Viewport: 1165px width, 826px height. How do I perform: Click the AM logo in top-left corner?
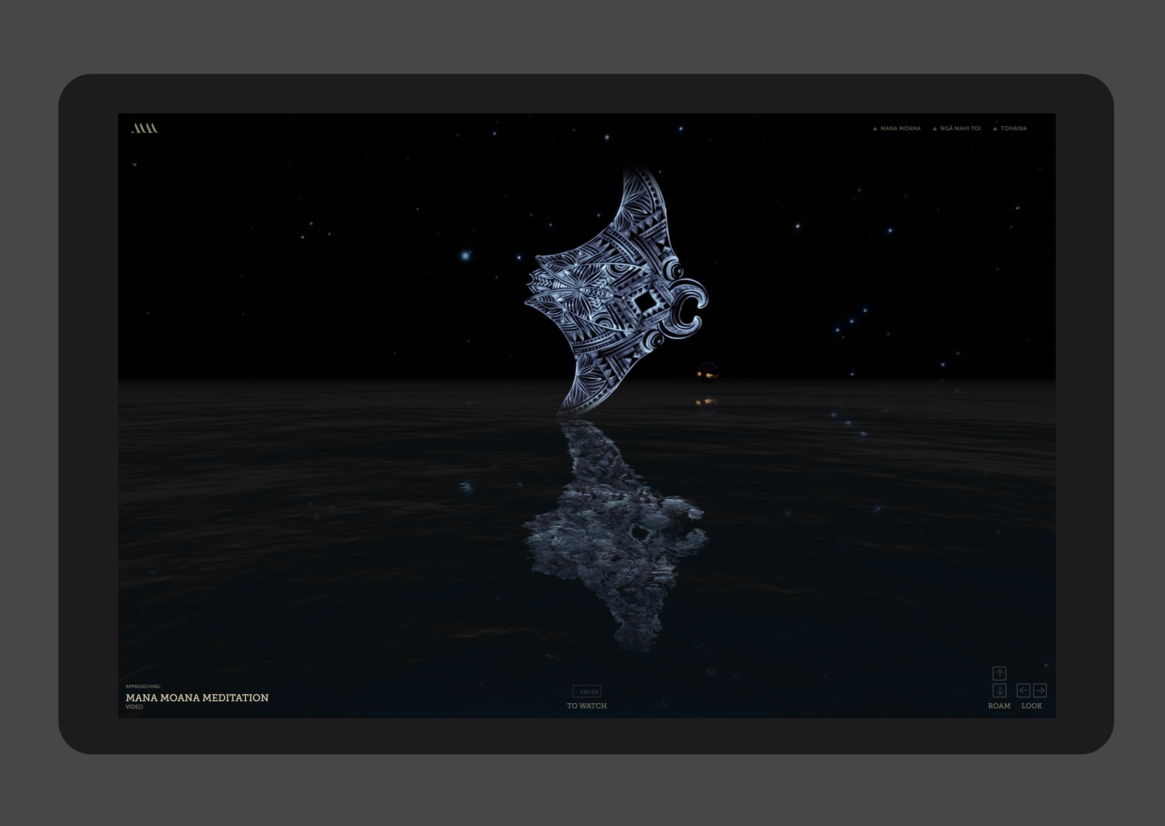click(144, 128)
